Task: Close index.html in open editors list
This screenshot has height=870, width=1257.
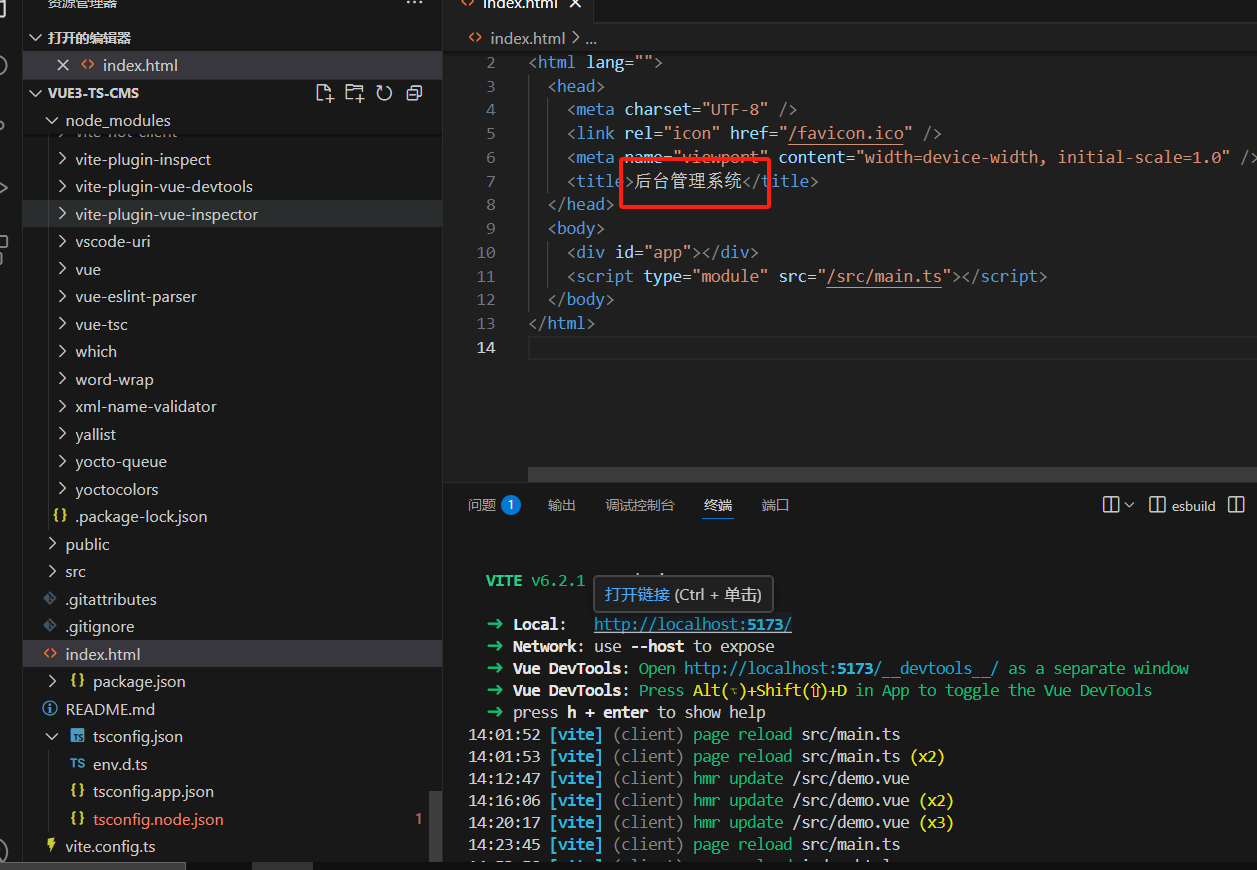Action: click(63, 65)
